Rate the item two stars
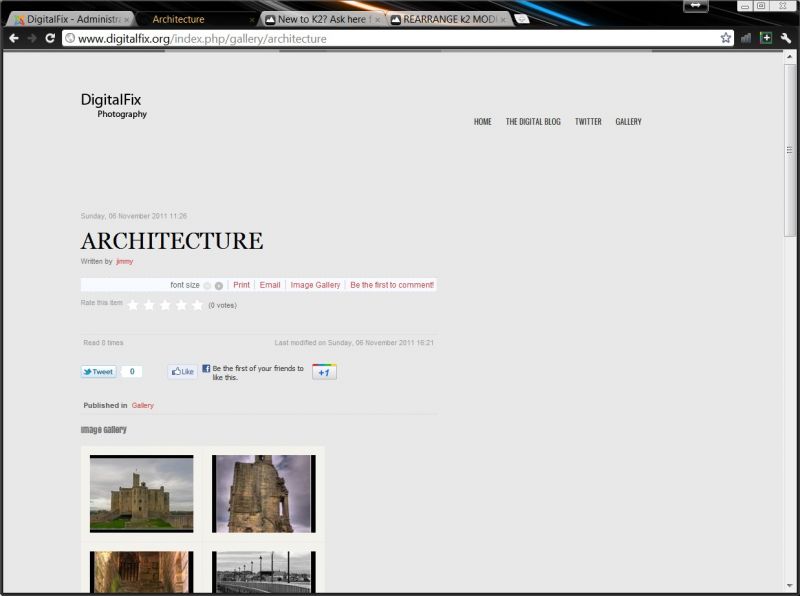This screenshot has height=596, width=800. tap(149, 305)
